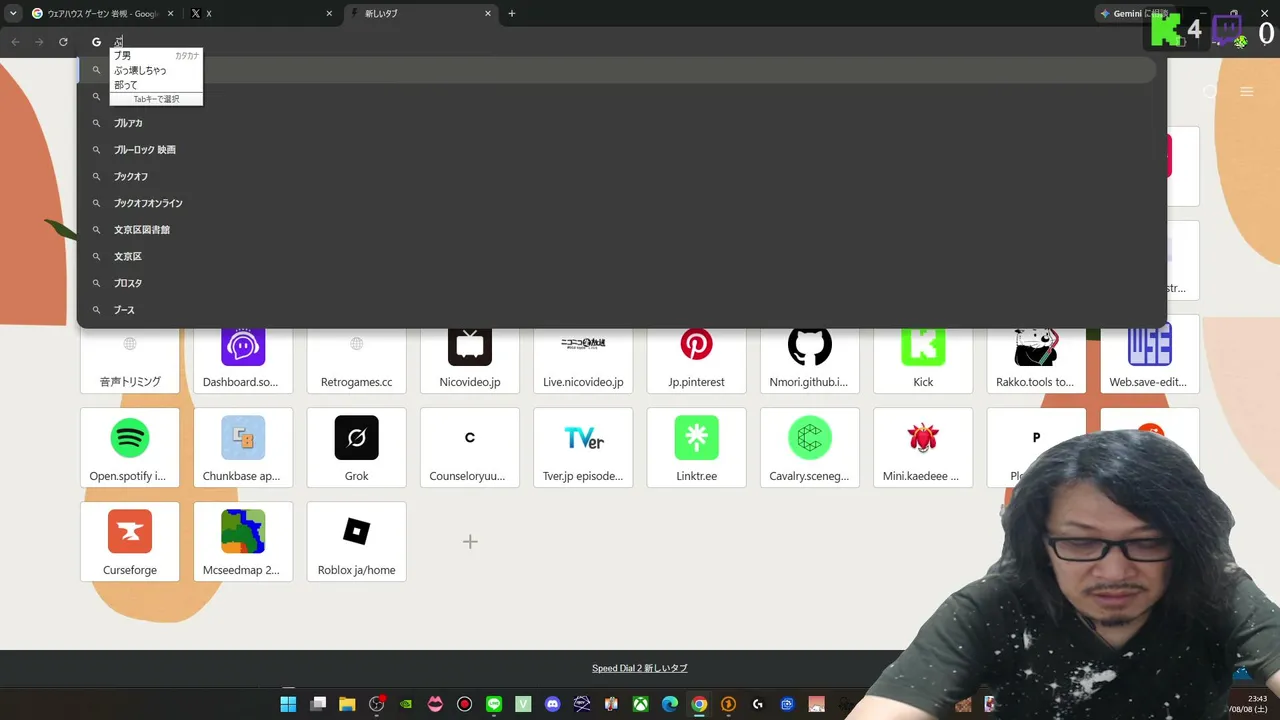Open the Speed Dial 2 新しいタブ link

point(640,668)
